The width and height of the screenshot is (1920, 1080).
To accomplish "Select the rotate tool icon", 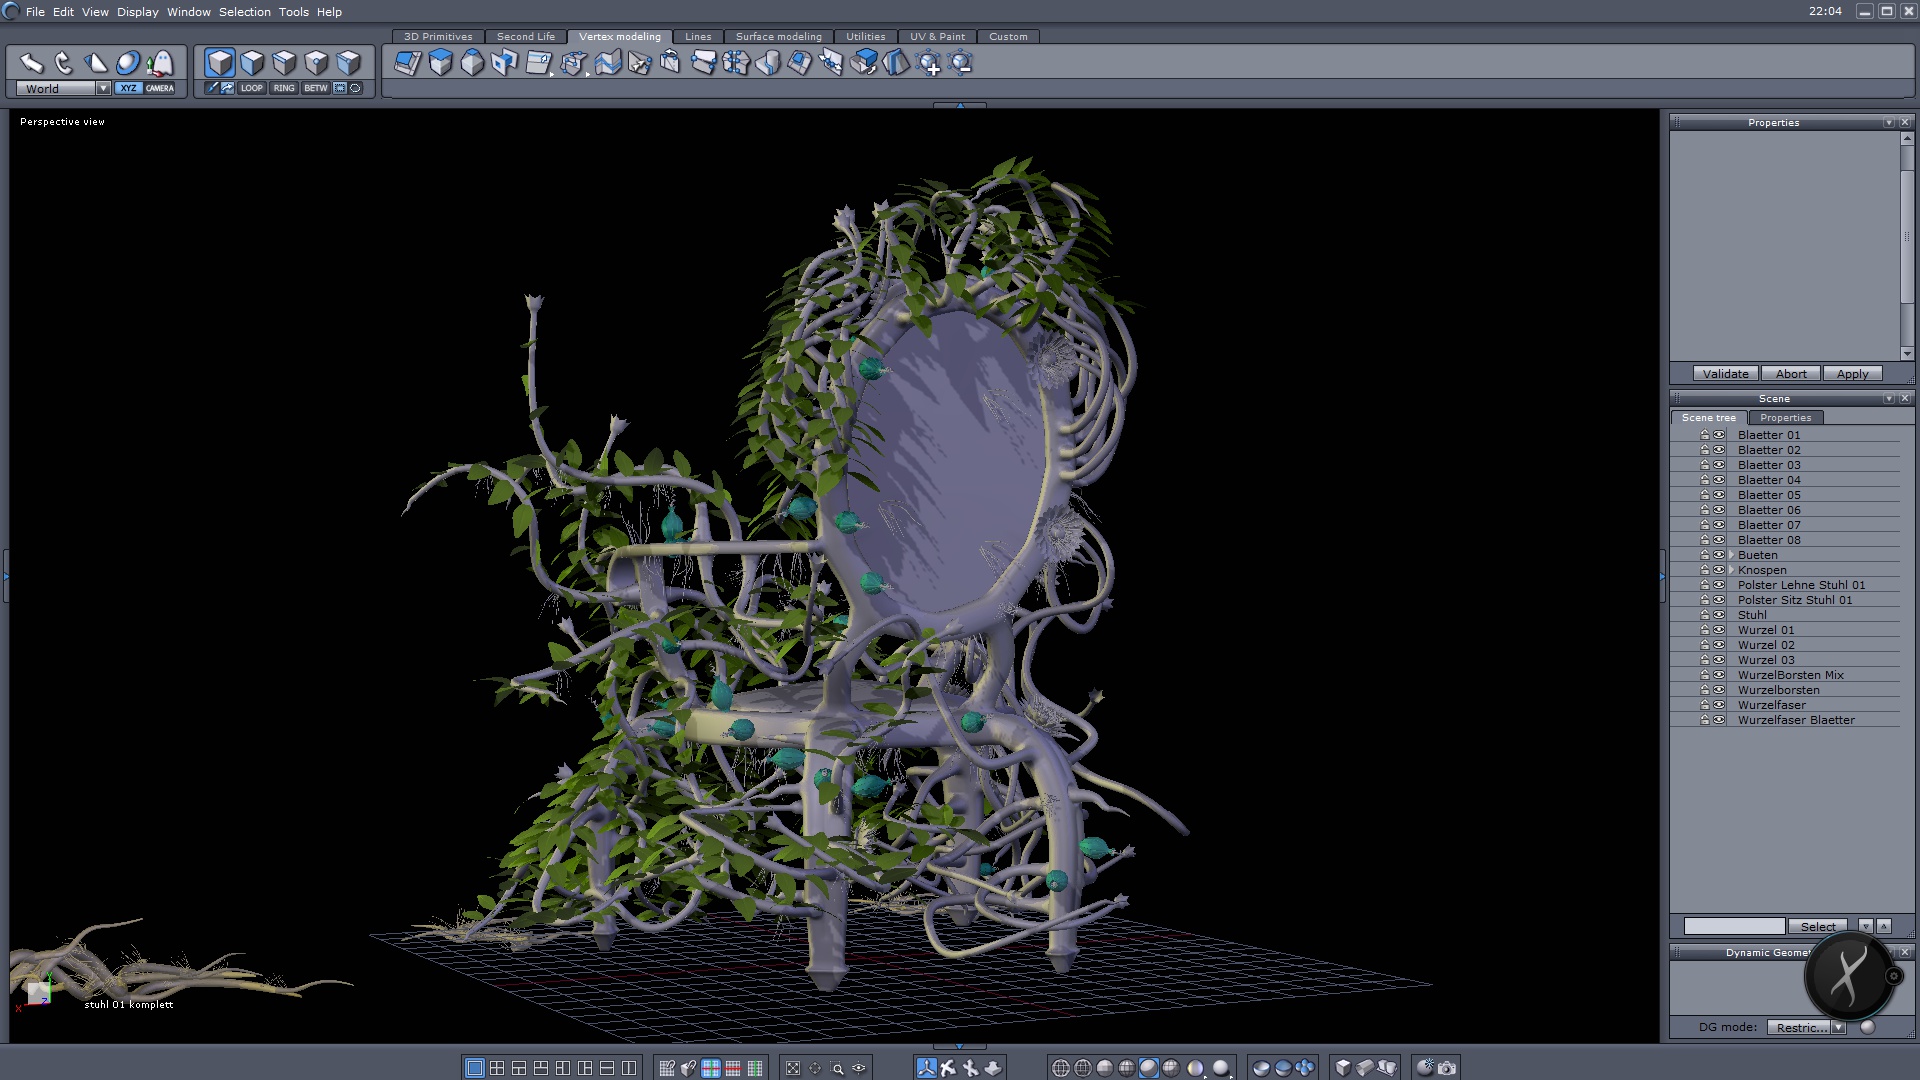I will point(63,63).
